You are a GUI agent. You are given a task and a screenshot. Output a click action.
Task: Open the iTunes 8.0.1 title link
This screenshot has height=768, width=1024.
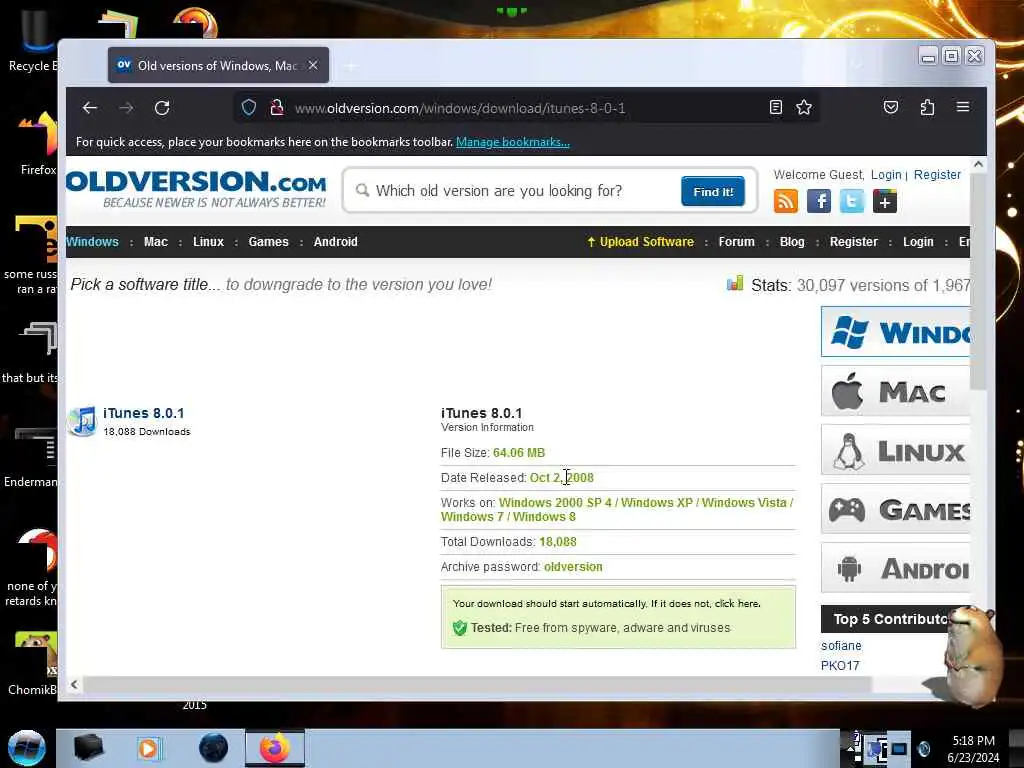pos(144,413)
